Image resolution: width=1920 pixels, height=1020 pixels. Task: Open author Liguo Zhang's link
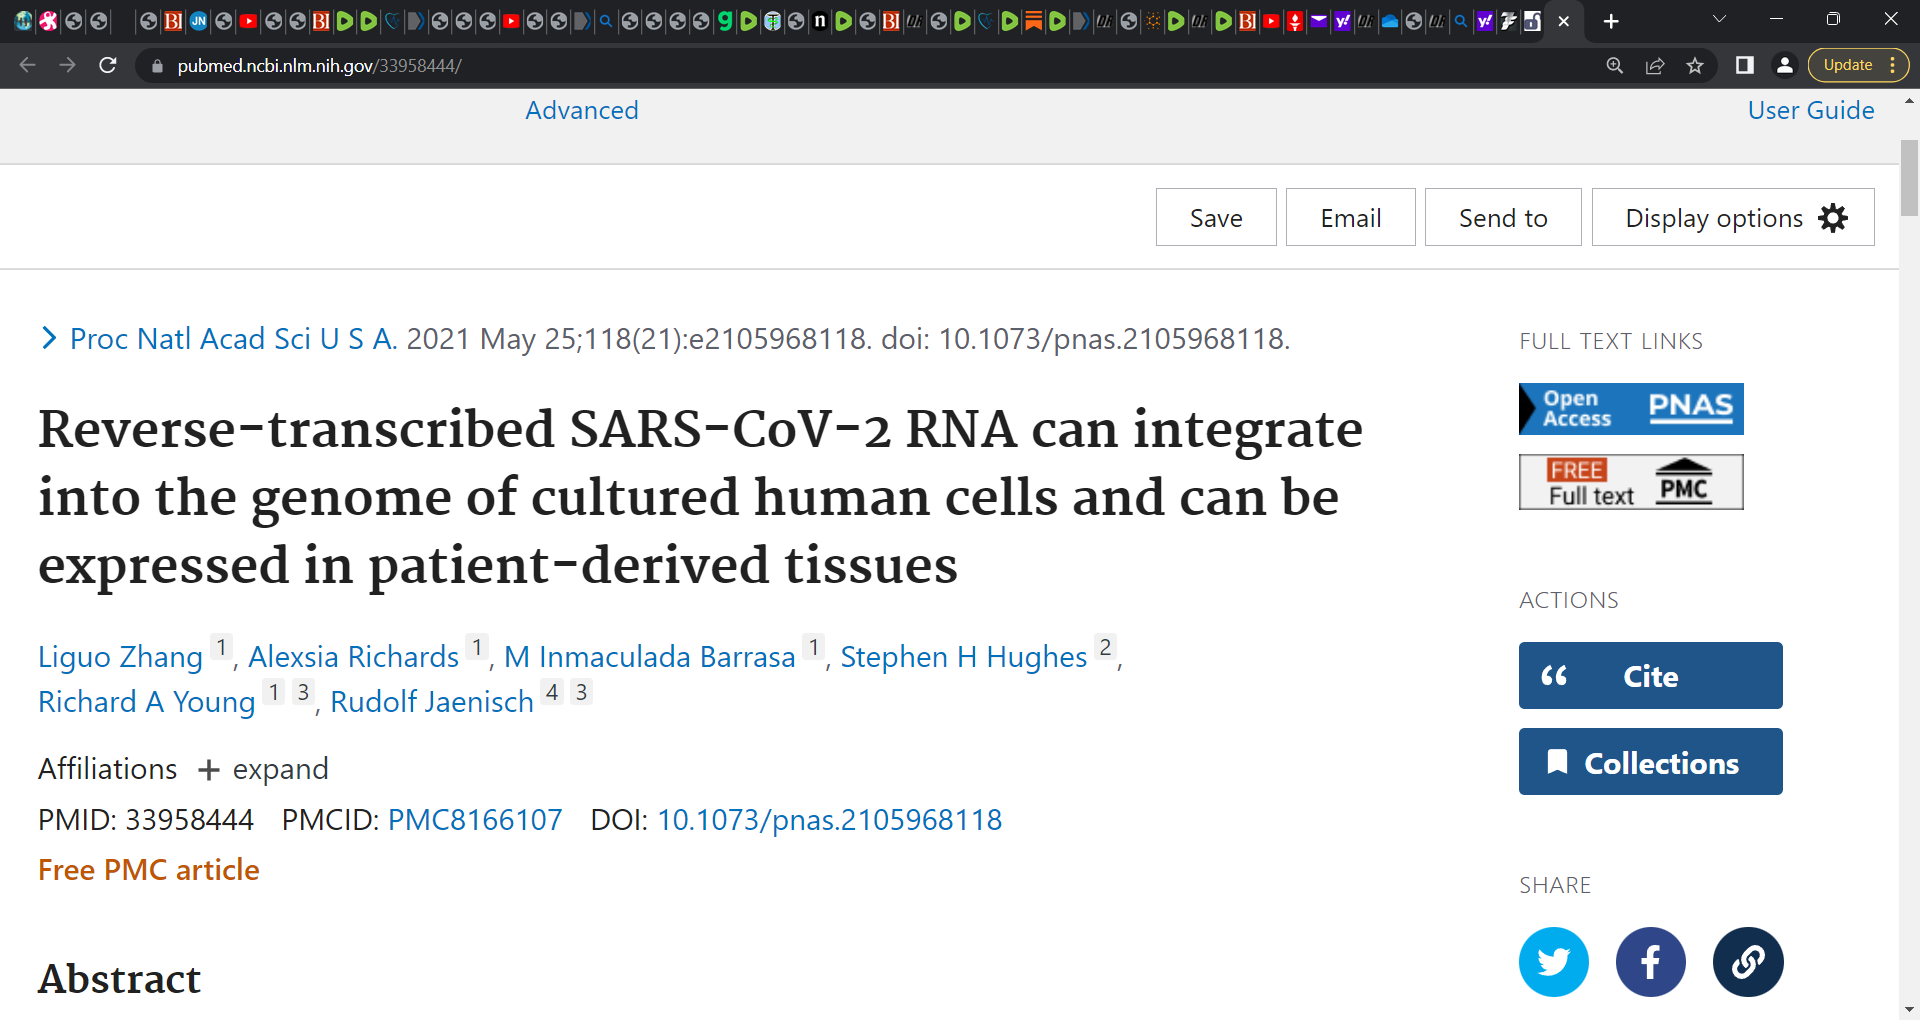click(120, 657)
